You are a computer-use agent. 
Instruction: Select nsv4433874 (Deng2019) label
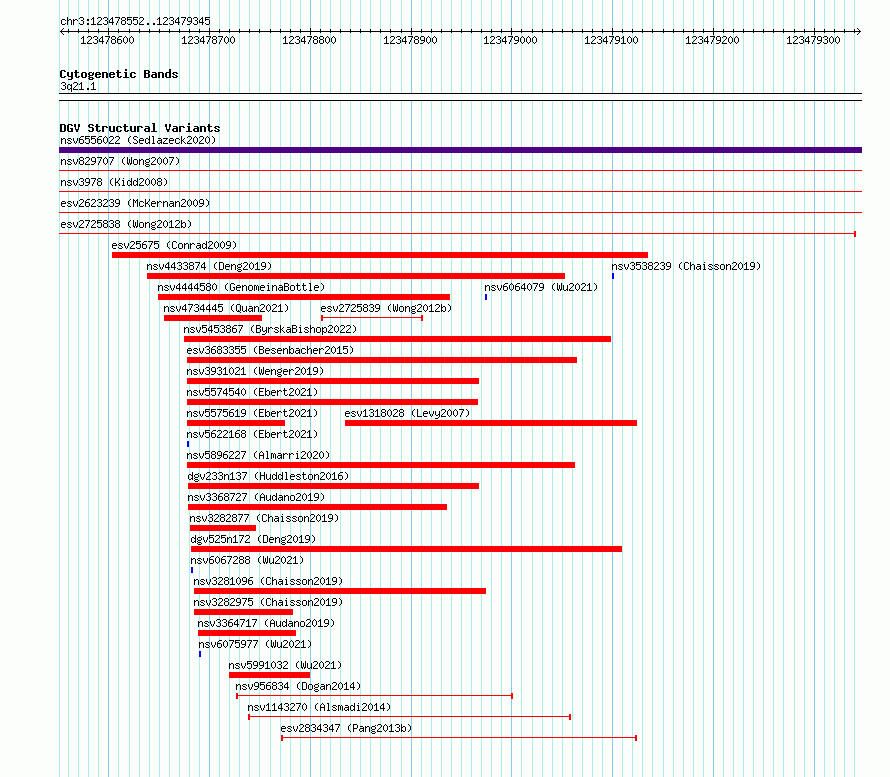[x=209, y=266]
